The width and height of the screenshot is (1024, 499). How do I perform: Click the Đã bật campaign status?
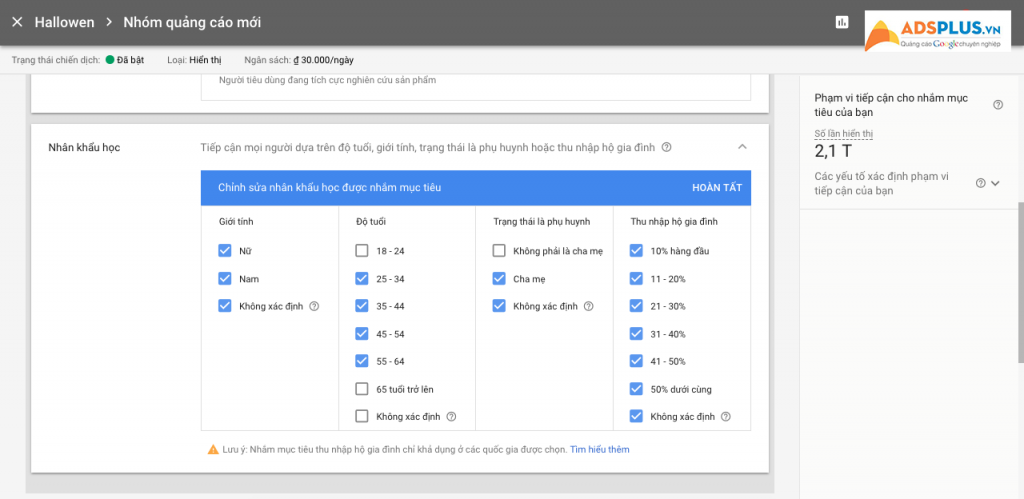point(125,59)
